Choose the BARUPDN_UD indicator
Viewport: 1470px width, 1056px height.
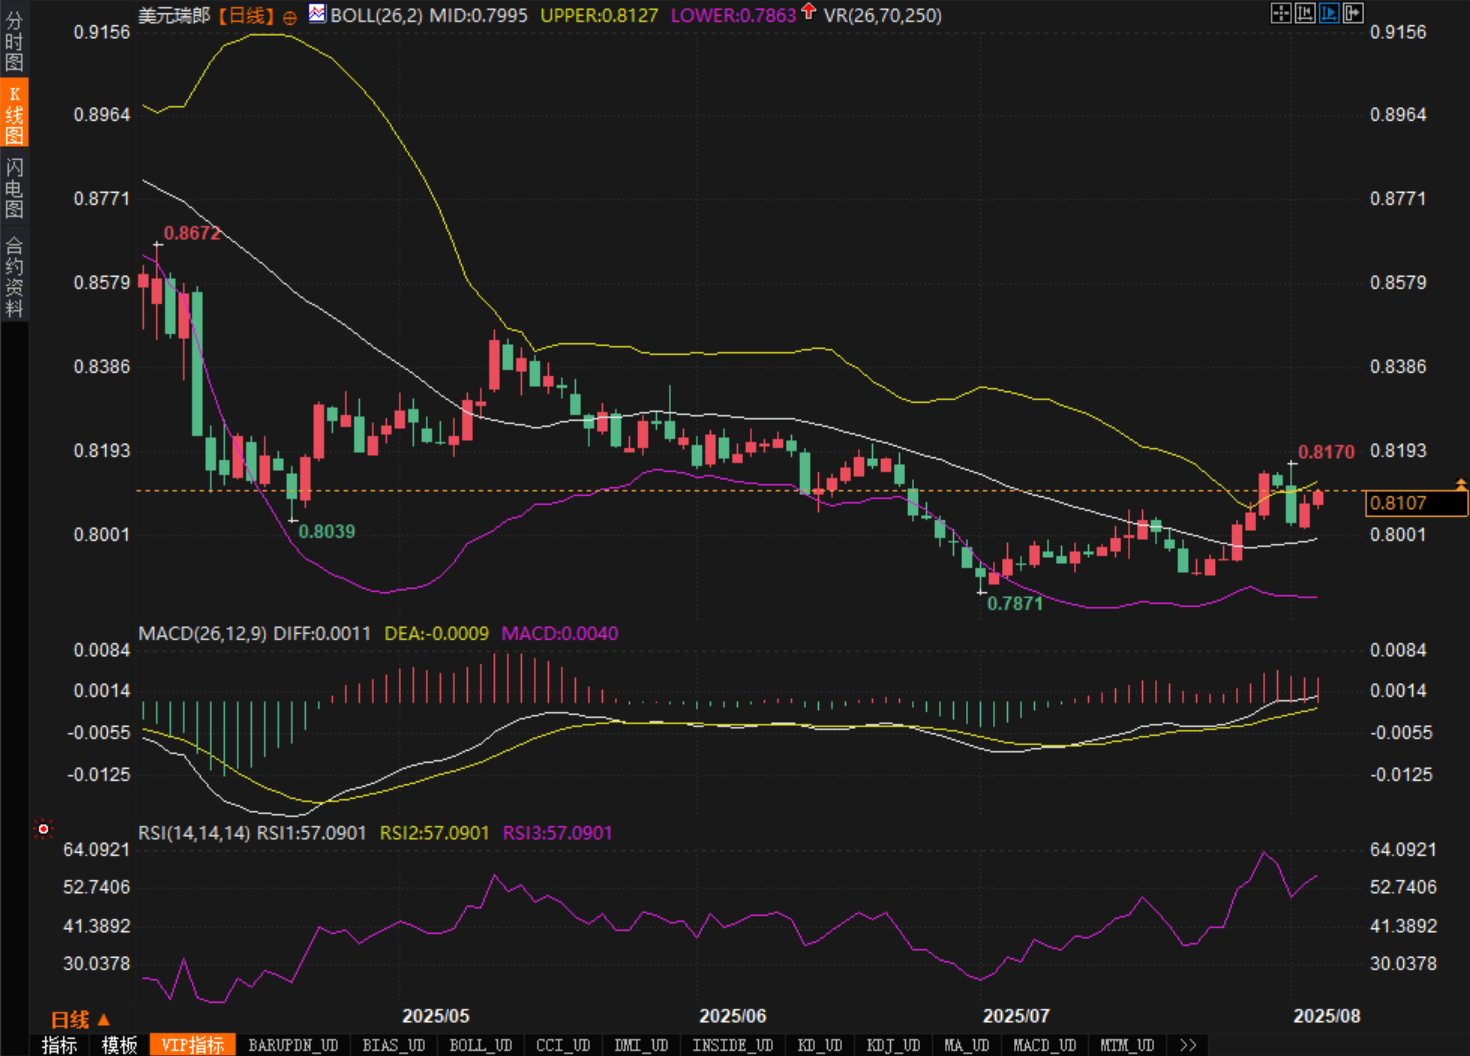coord(293,1045)
